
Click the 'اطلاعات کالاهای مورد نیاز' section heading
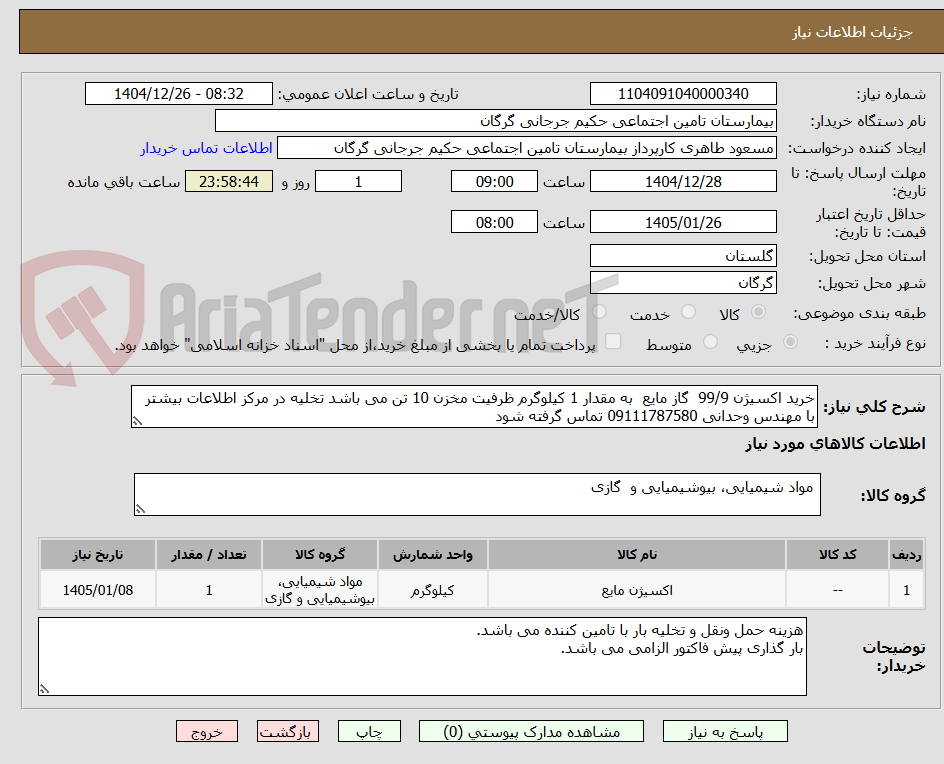pos(835,444)
